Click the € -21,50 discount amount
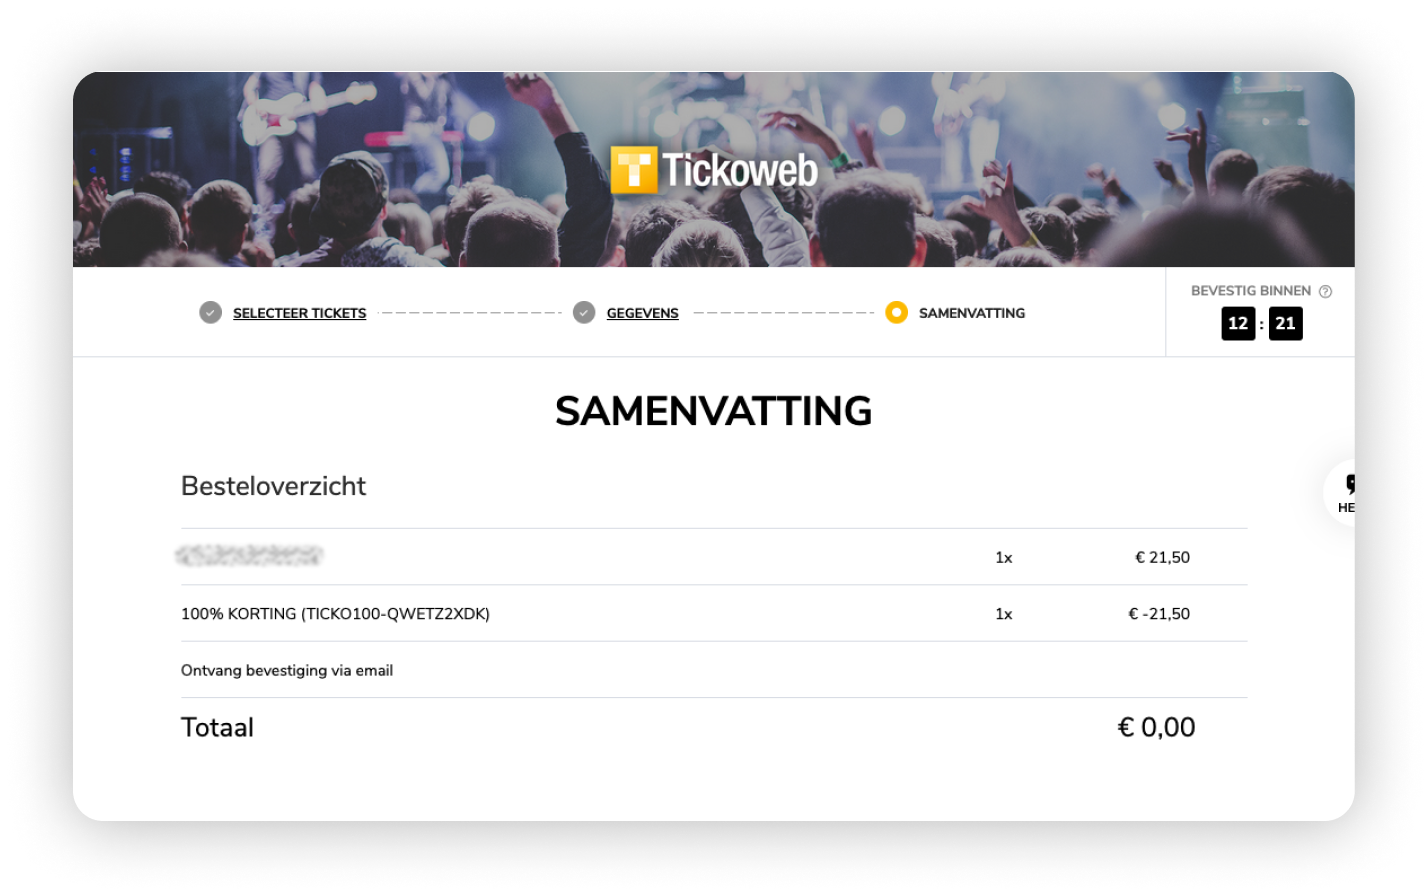Image resolution: width=1428 pixels, height=896 pixels. coord(1159,614)
